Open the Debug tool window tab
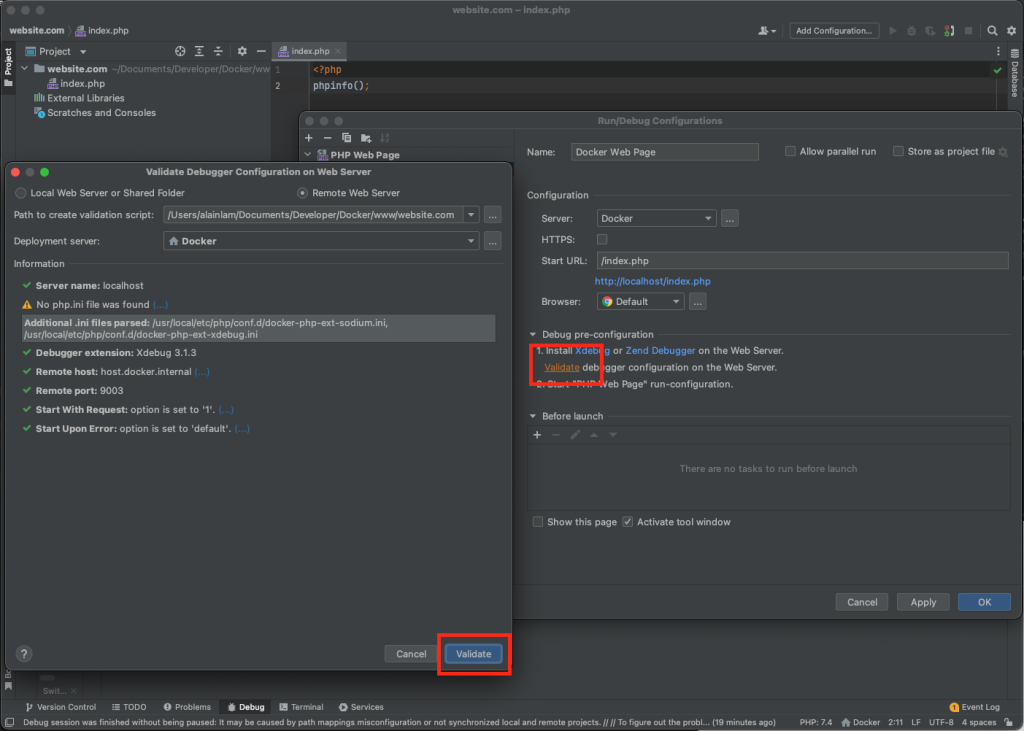1024x731 pixels. [246, 707]
